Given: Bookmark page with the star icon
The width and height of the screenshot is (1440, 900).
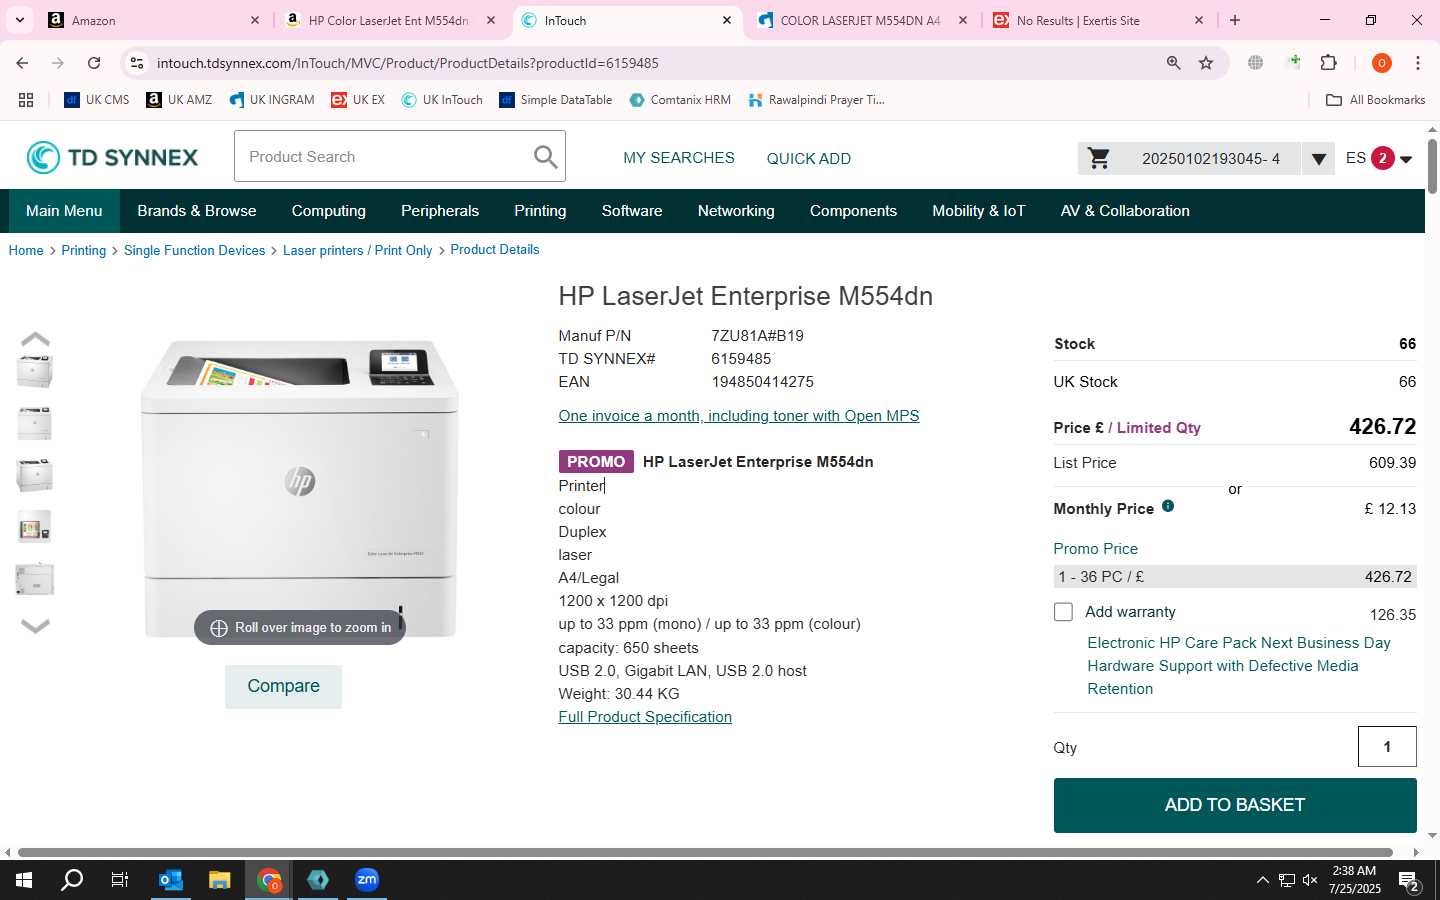Looking at the screenshot, I should [x=1206, y=63].
